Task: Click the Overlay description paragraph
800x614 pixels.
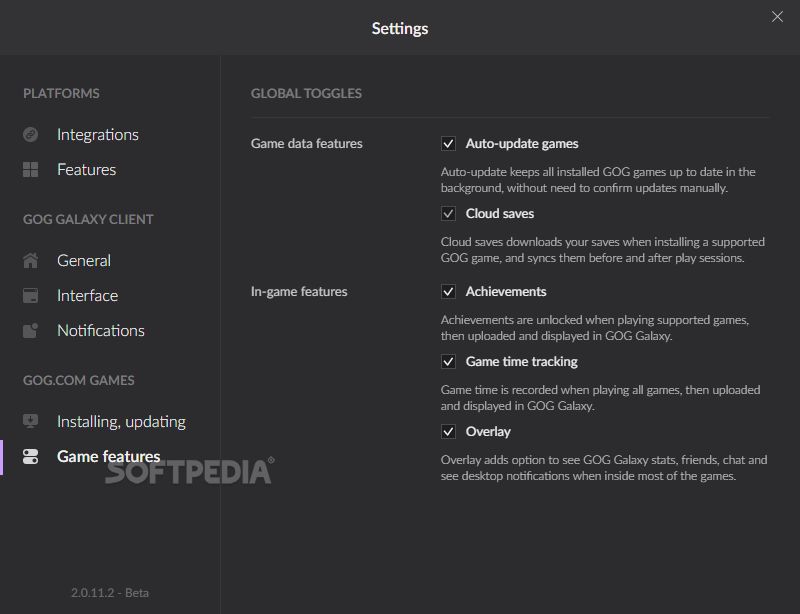Action: point(604,468)
